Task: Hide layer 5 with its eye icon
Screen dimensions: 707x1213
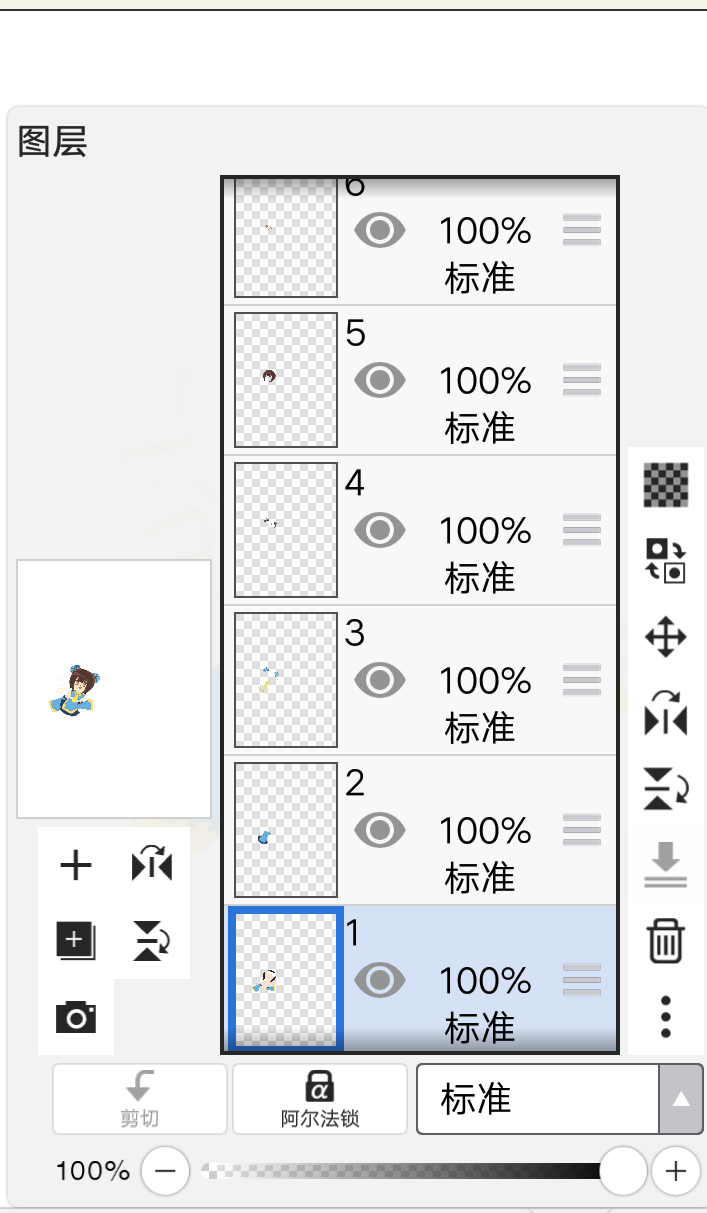Action: pyautogui.click(x=379, y=380)
